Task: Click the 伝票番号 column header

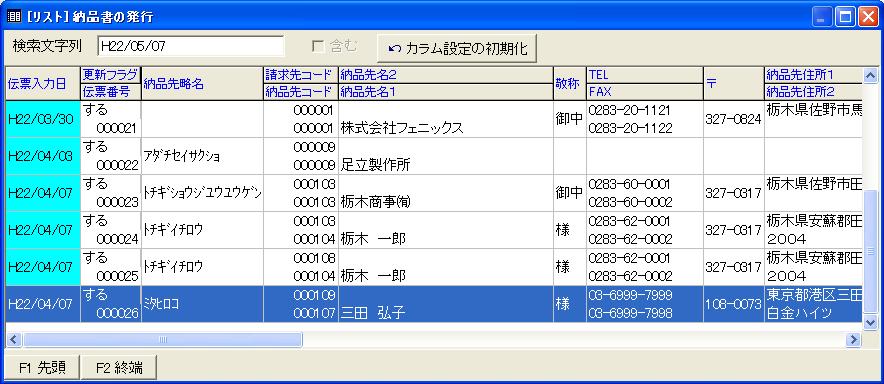Action: click(111, 92)
